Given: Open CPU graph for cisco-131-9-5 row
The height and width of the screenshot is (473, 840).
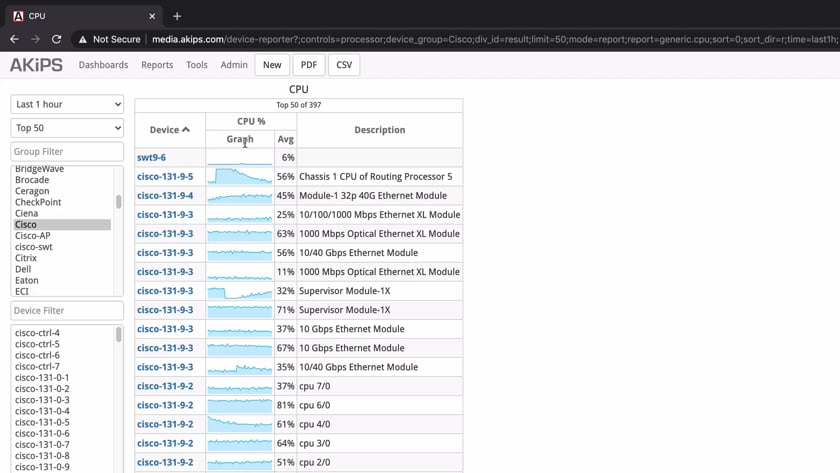Looking at the screenshot, I should point(240,176).
